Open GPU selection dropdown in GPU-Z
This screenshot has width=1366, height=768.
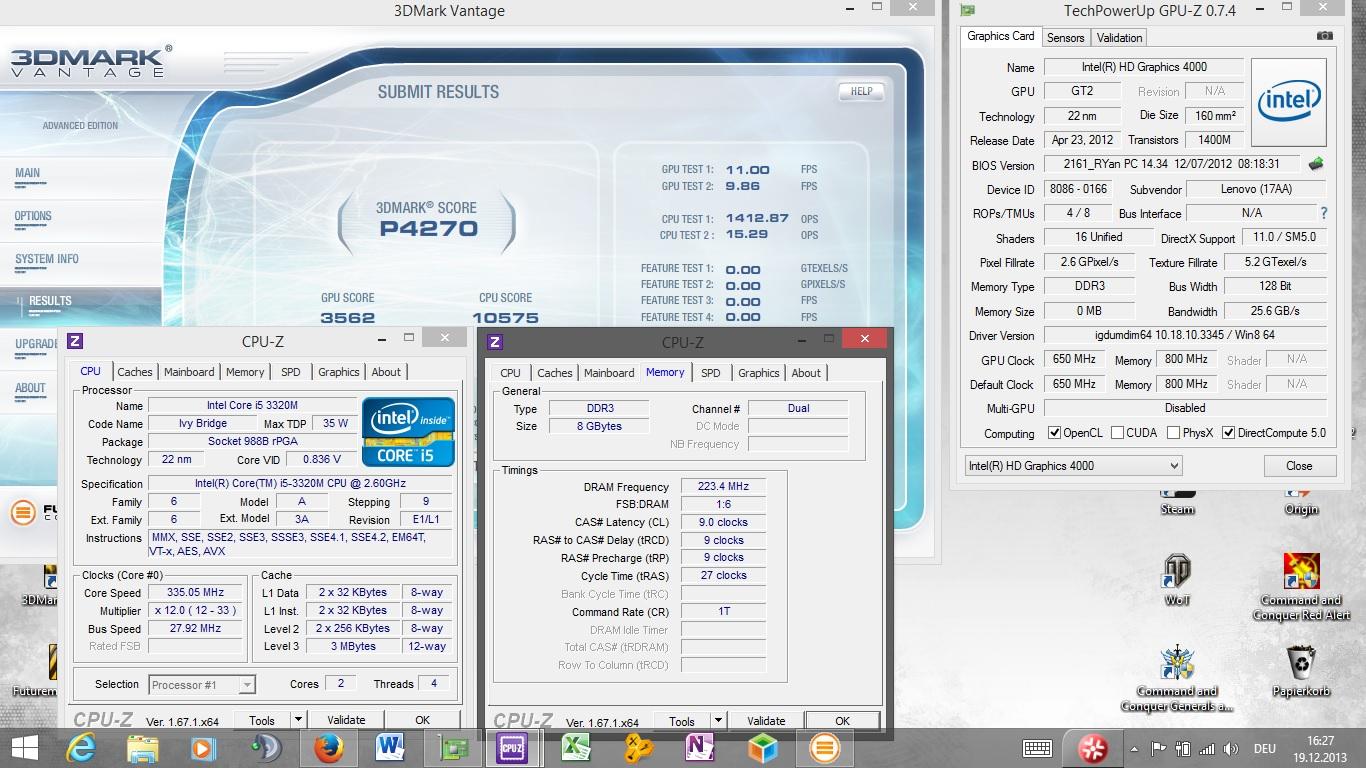[1073, 466]
